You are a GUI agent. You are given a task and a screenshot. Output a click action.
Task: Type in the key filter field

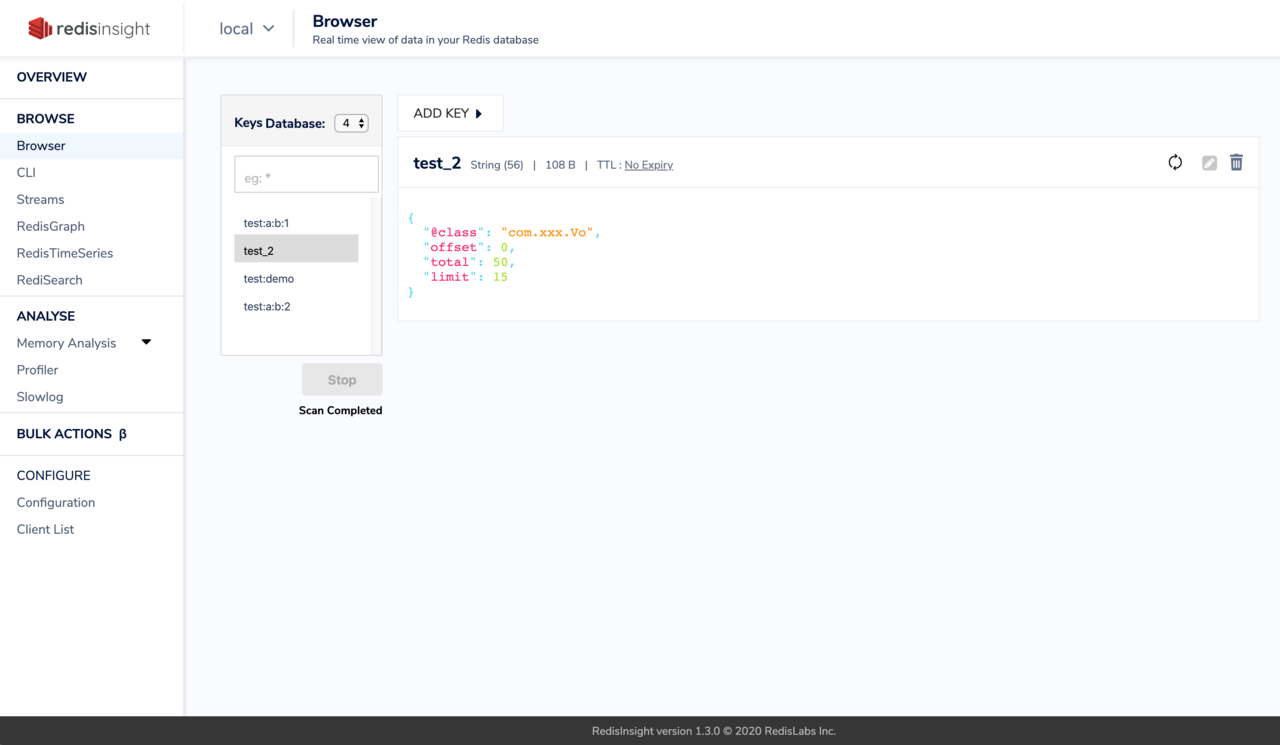point(306,175)
